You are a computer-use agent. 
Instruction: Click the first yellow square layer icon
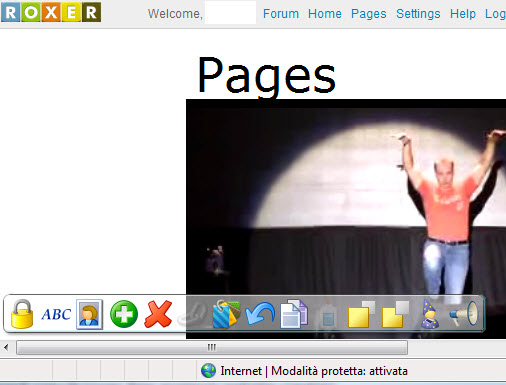point(361,314)
